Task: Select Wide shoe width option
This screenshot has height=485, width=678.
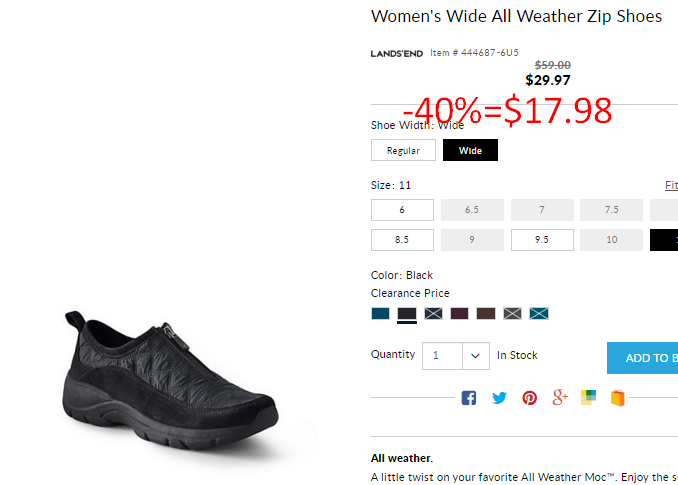Action: [470, 150]
